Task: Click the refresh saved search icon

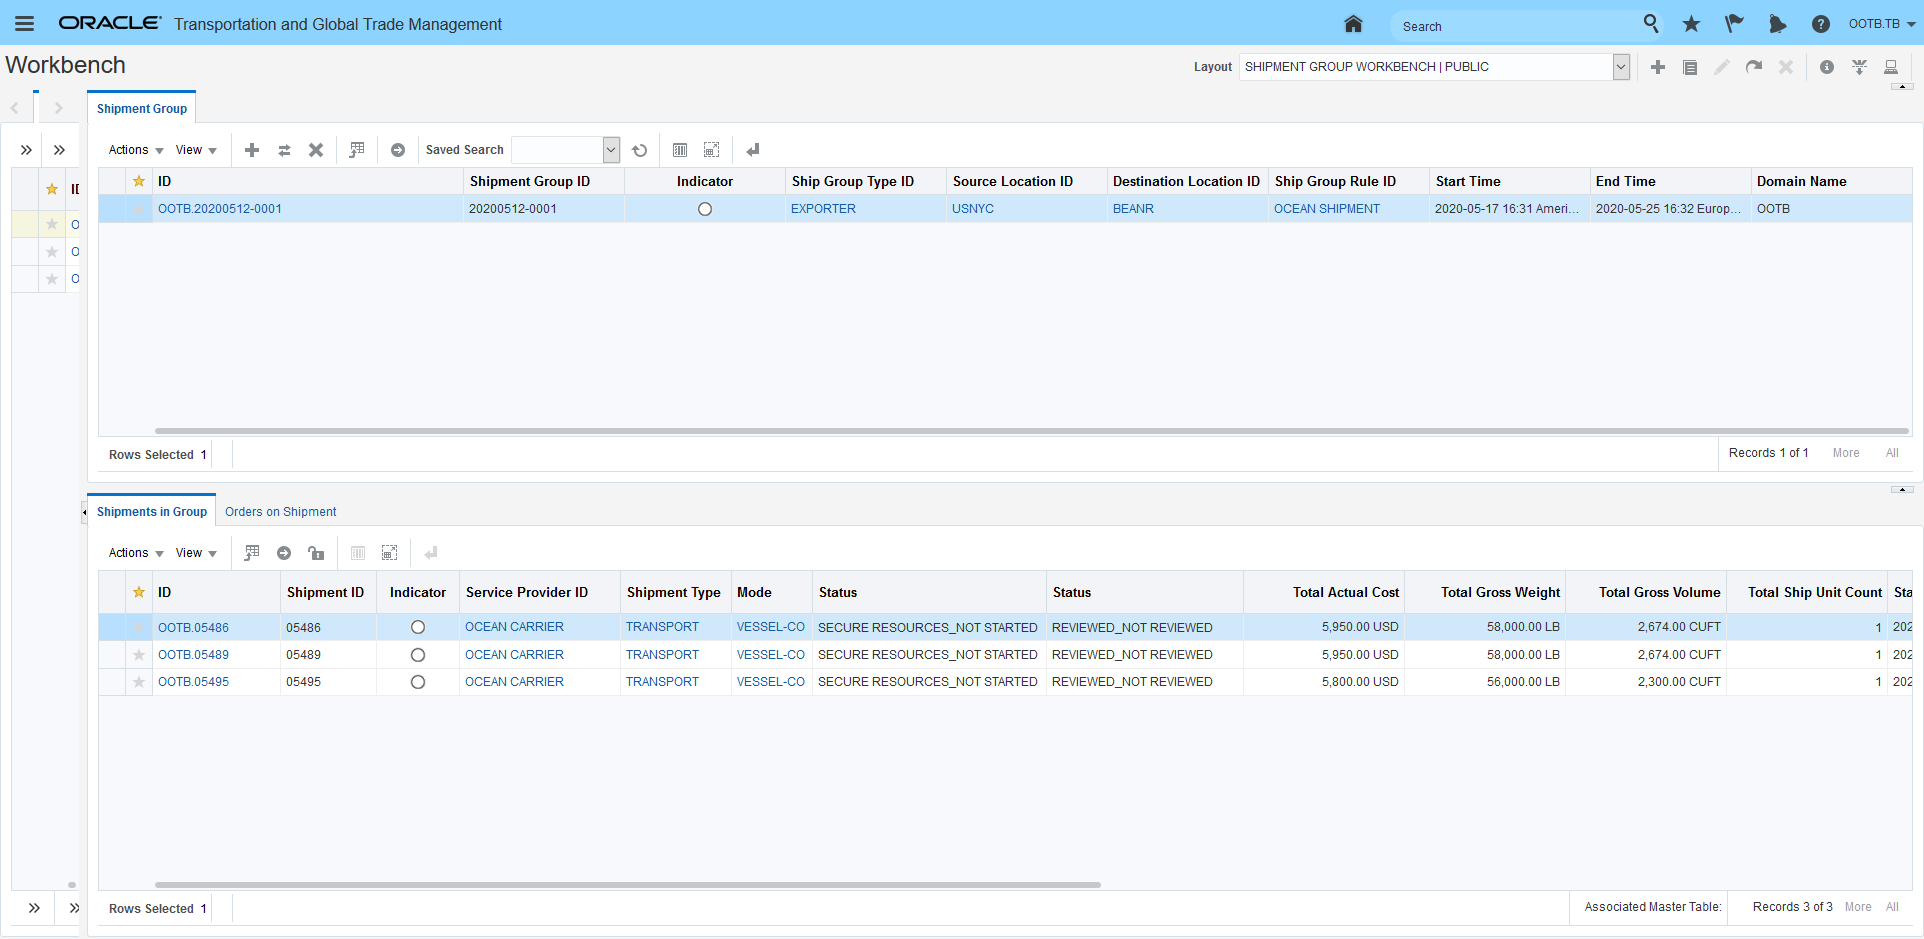Action: [640, 150]
